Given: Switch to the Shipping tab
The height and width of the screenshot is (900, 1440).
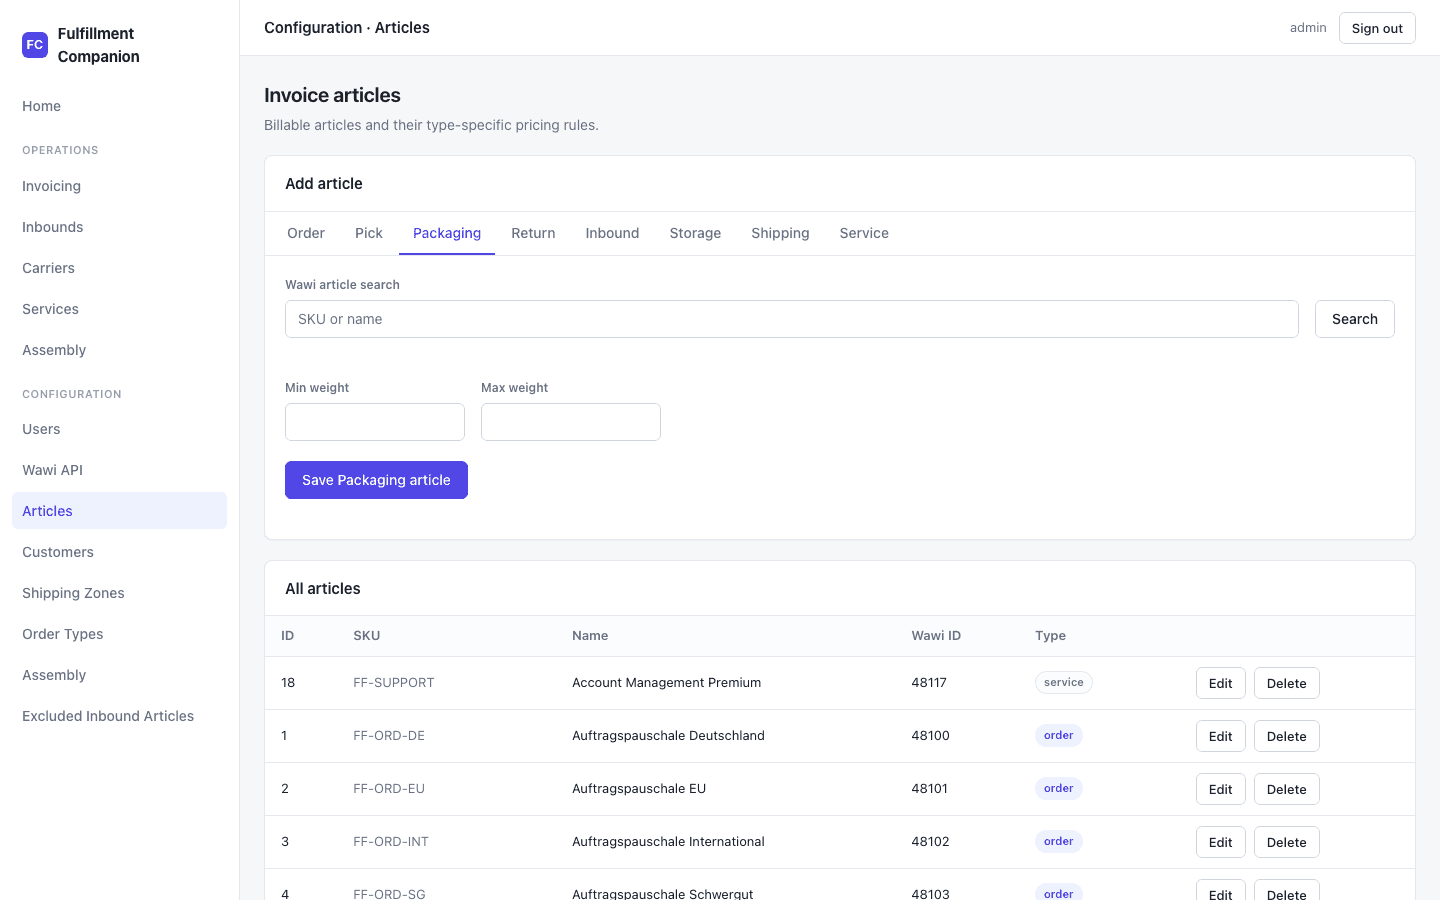Looking at the screenshot, I should 780,233.
